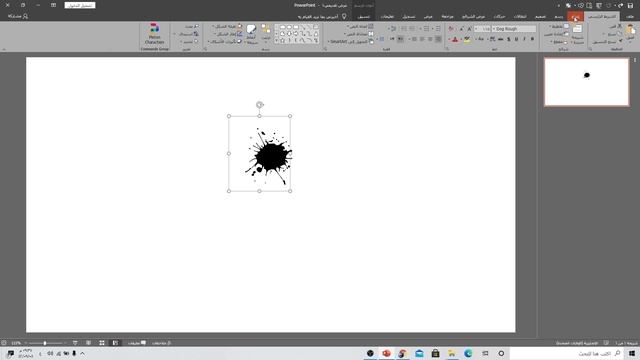Click the Share button
The height and width of the screenshot is (360, 640).
pyautogui.click(x=18, y=16)
